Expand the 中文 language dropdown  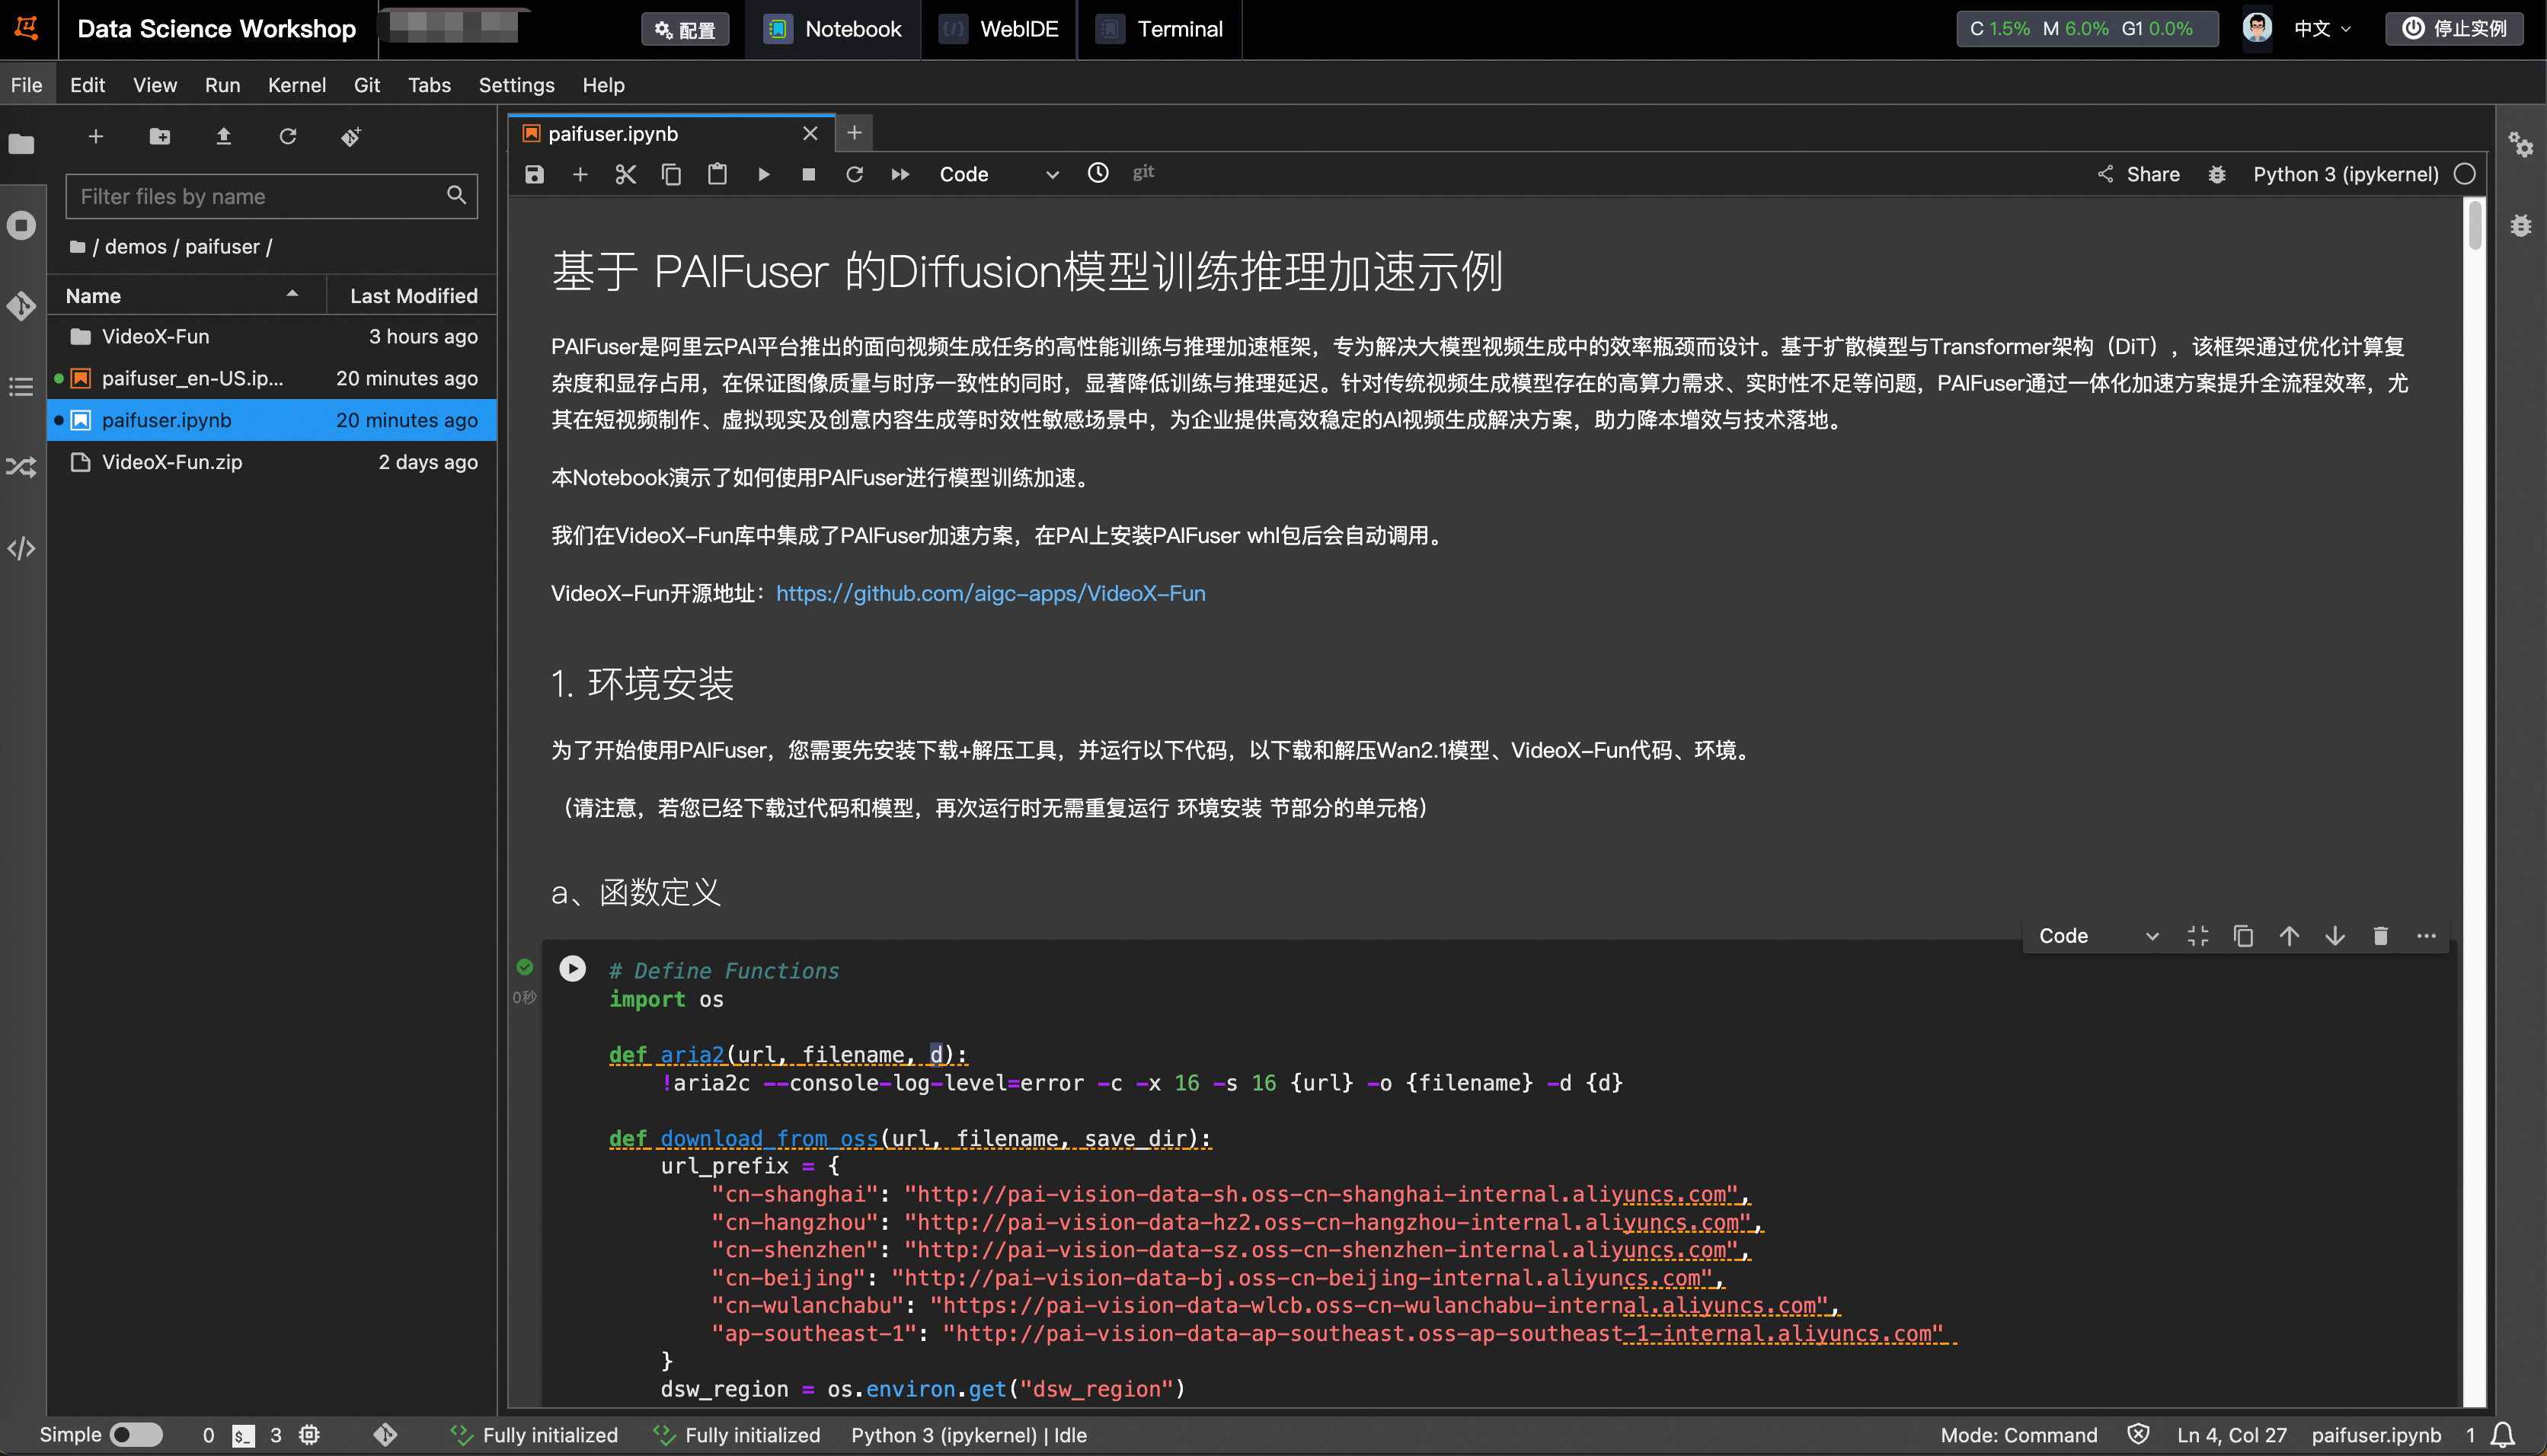pos(2321,28)
